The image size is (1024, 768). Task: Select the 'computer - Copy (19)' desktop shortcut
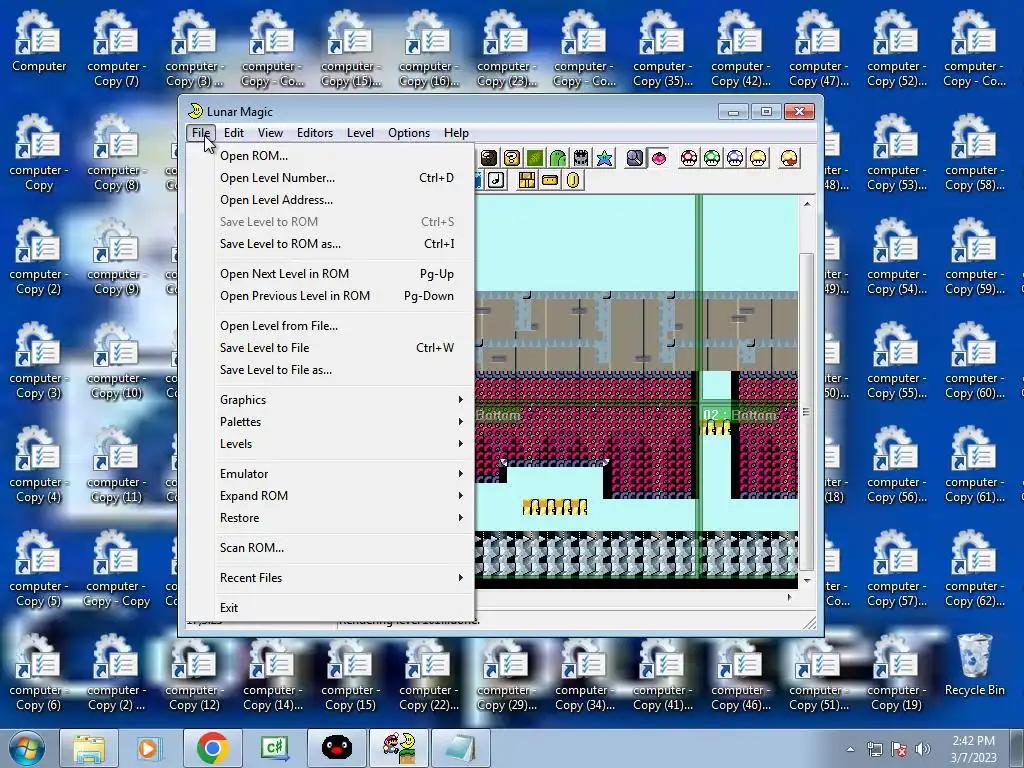tap(896, 673)
